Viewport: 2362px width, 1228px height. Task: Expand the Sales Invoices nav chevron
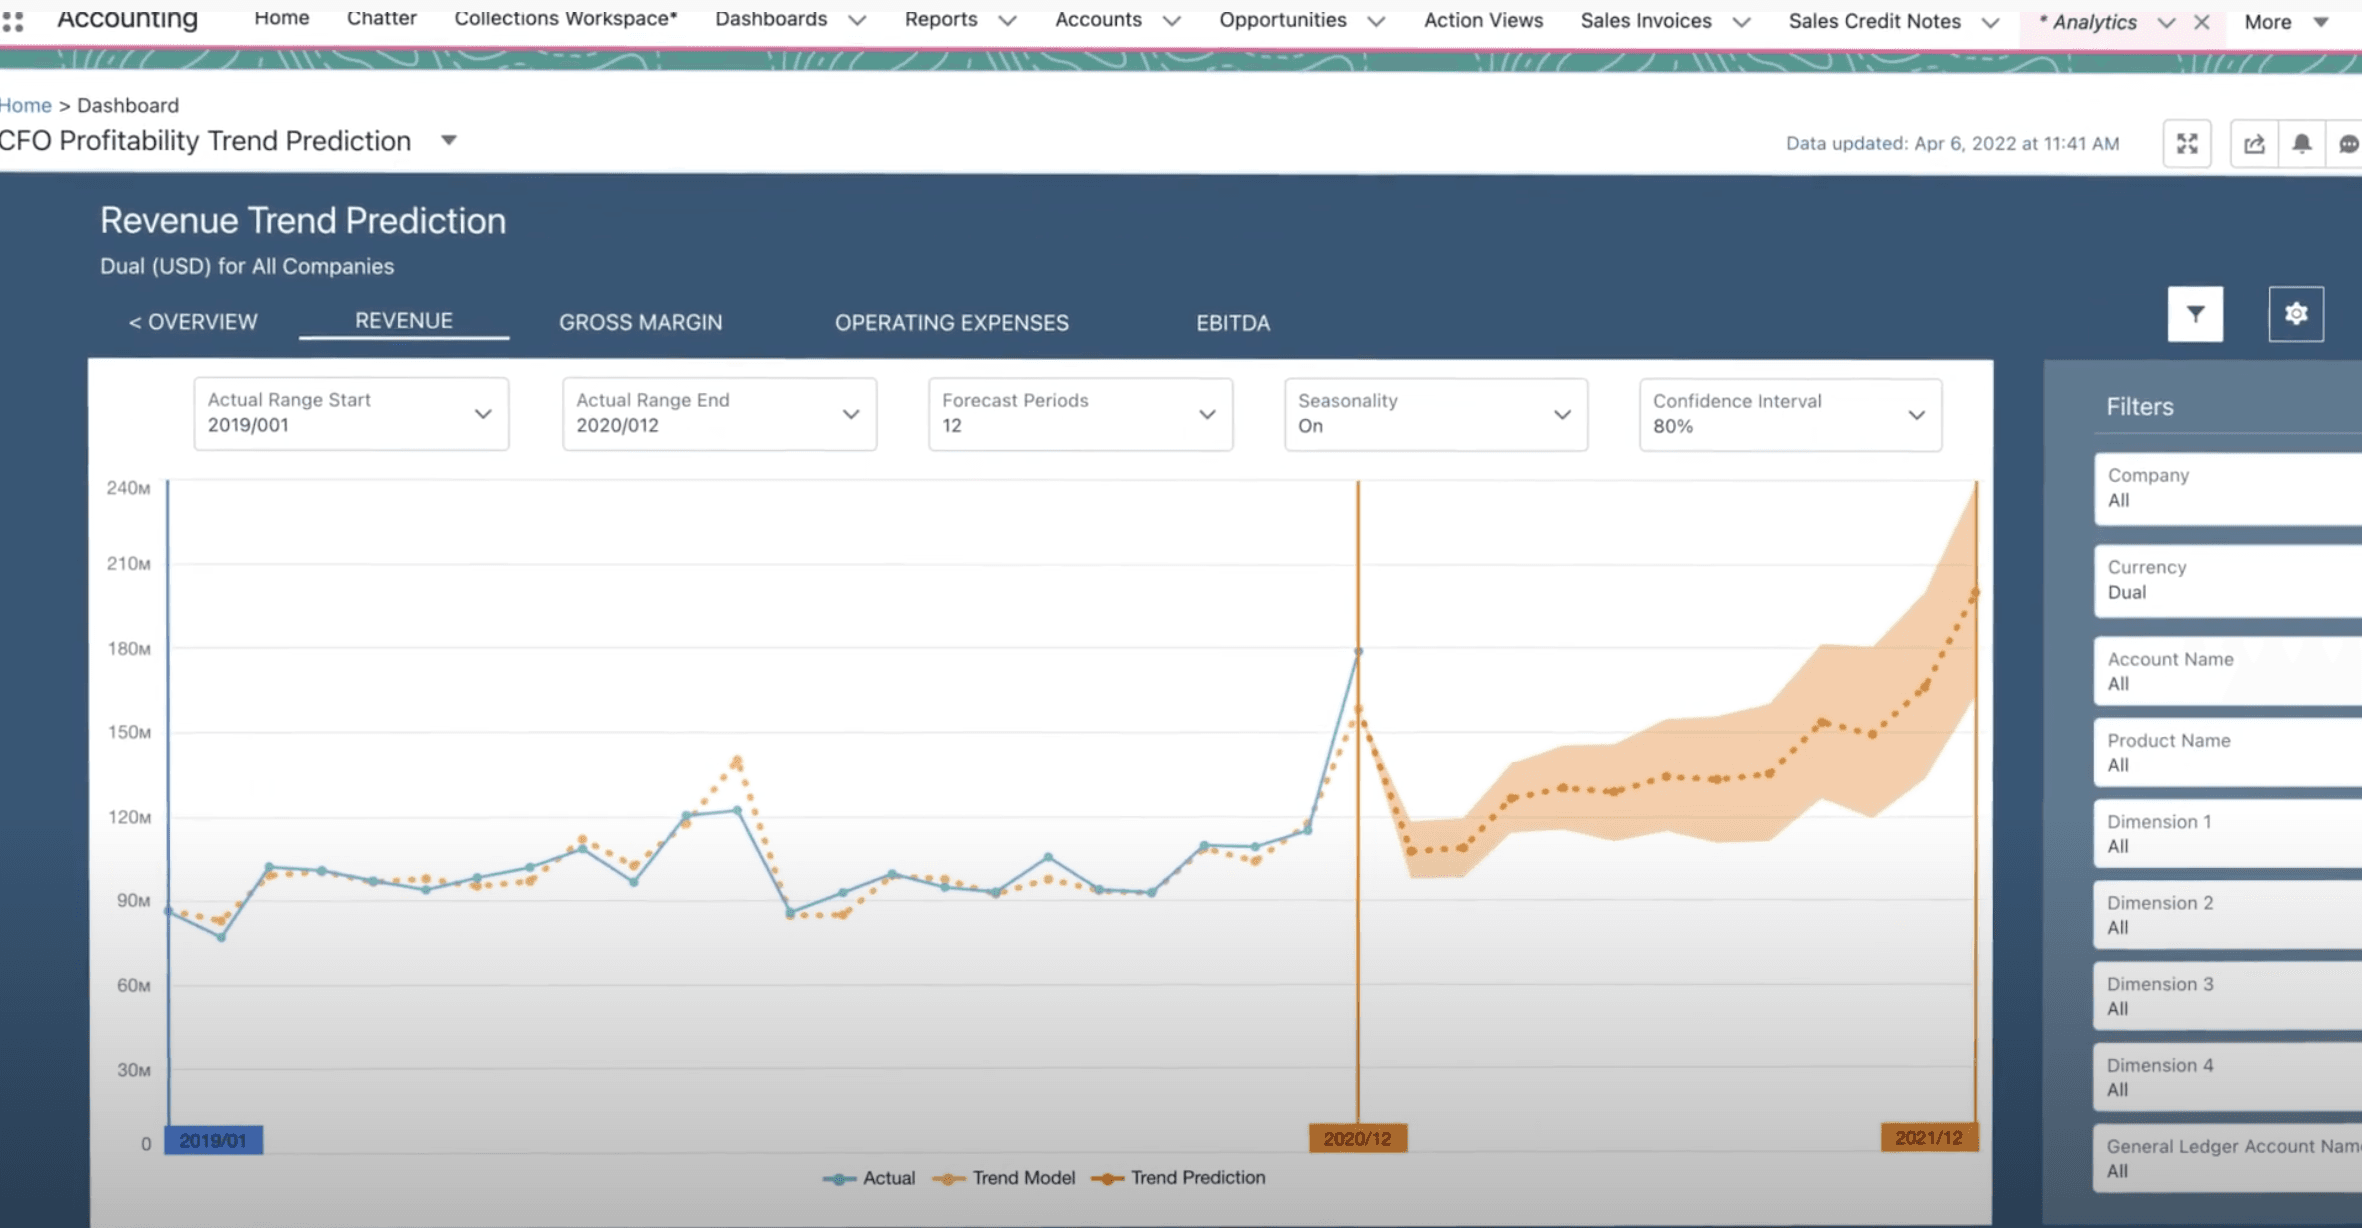[x=1741, y=22]
